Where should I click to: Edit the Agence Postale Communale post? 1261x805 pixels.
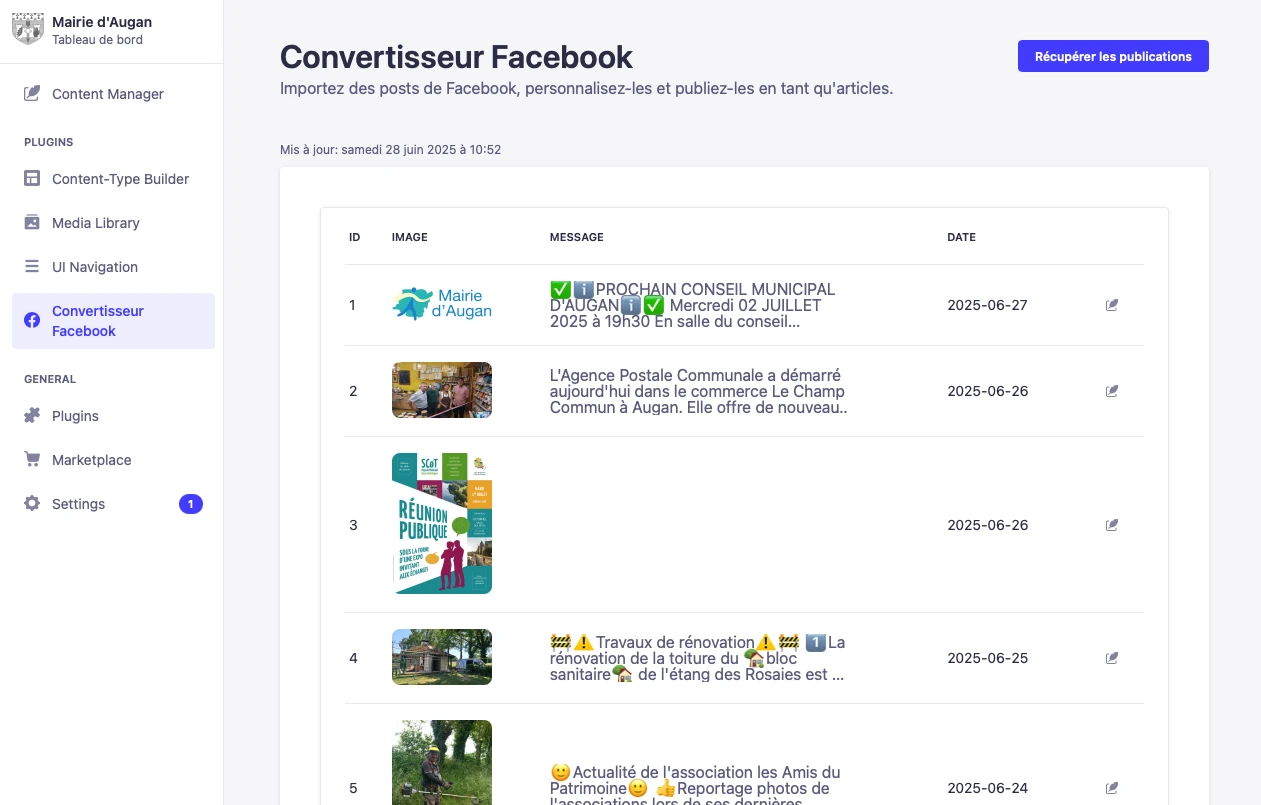(x=1112, y=391)
